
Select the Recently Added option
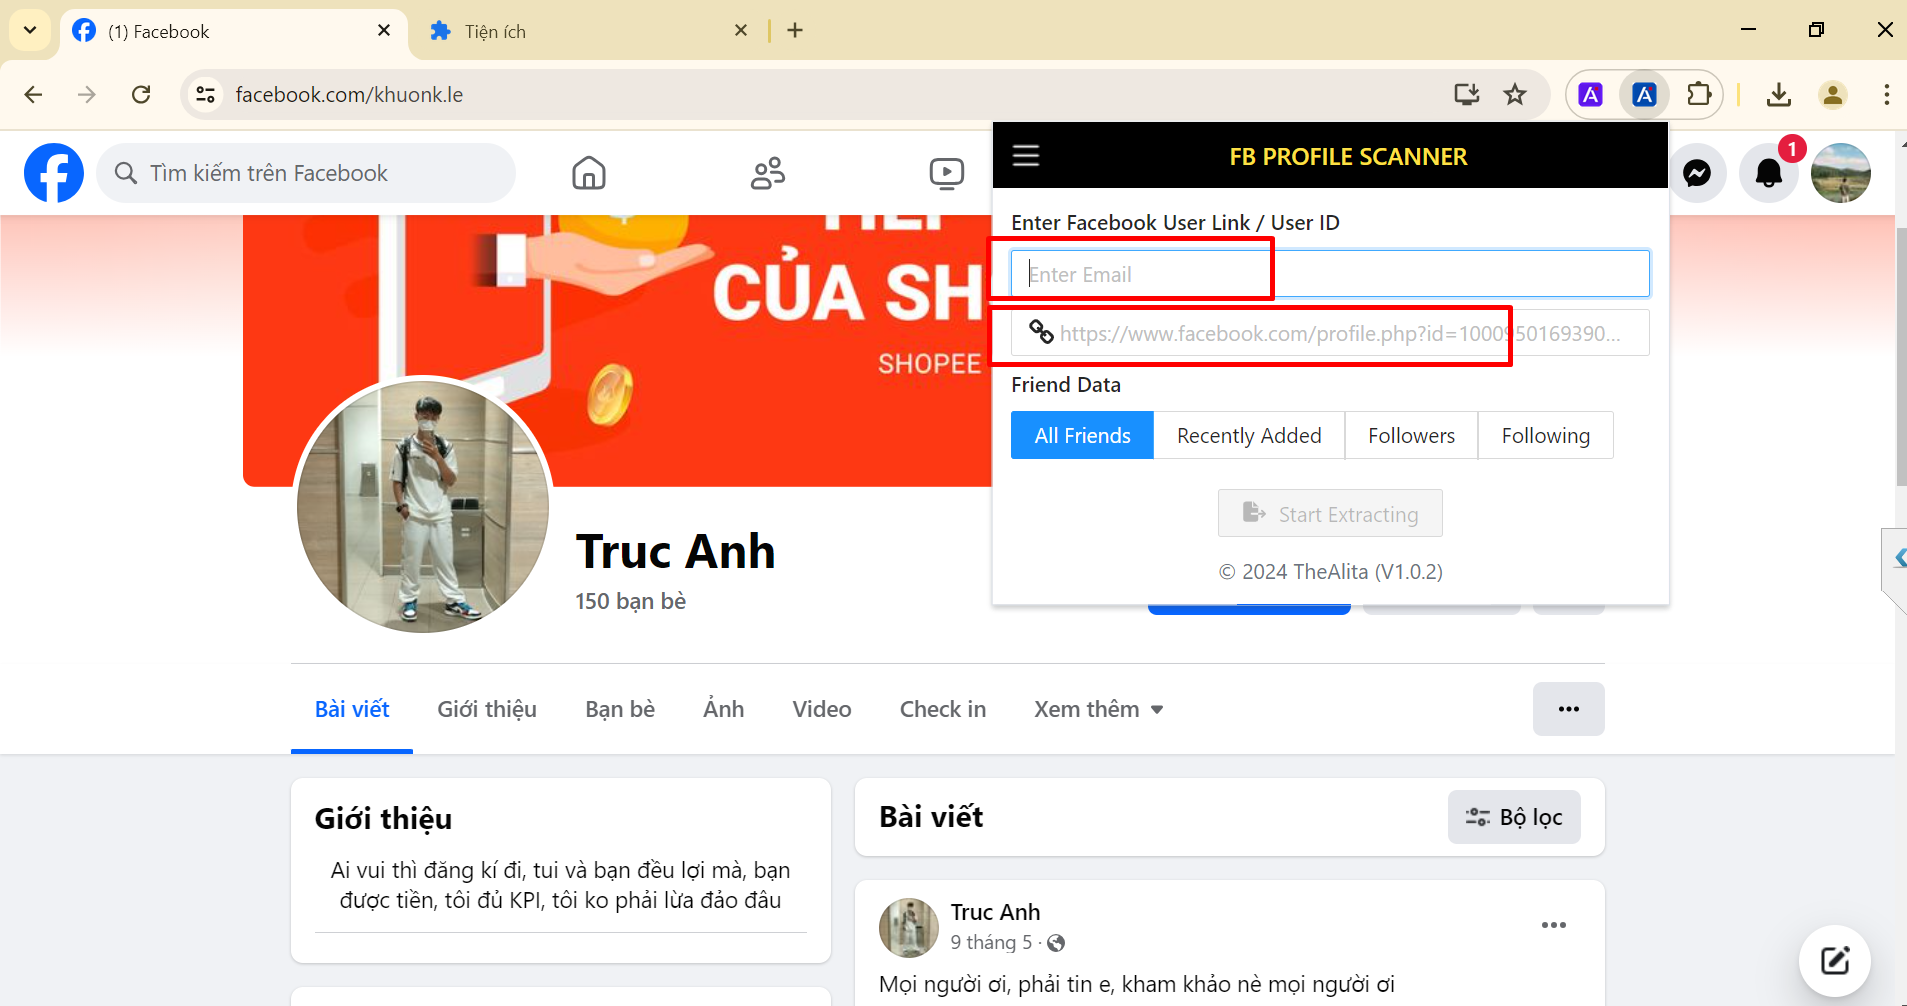pos(1249,436)
